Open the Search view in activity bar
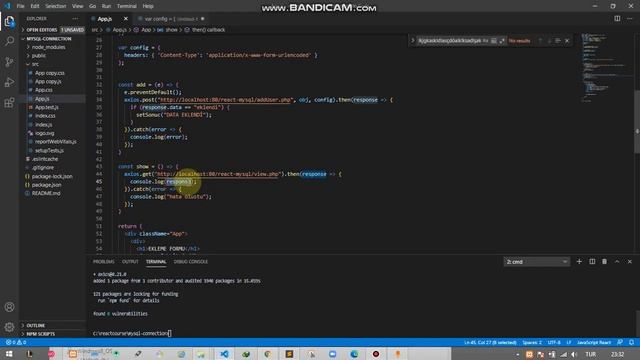Viewport: 640px width, 360px height. 9,41
